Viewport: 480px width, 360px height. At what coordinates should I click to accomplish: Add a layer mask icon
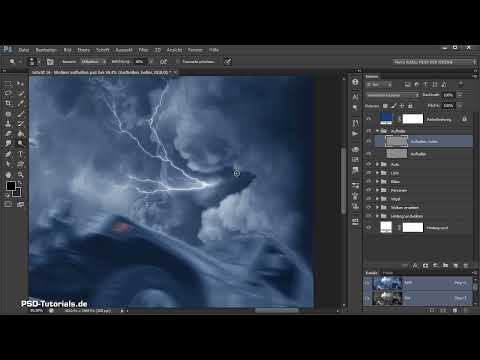tap(425, 266)
